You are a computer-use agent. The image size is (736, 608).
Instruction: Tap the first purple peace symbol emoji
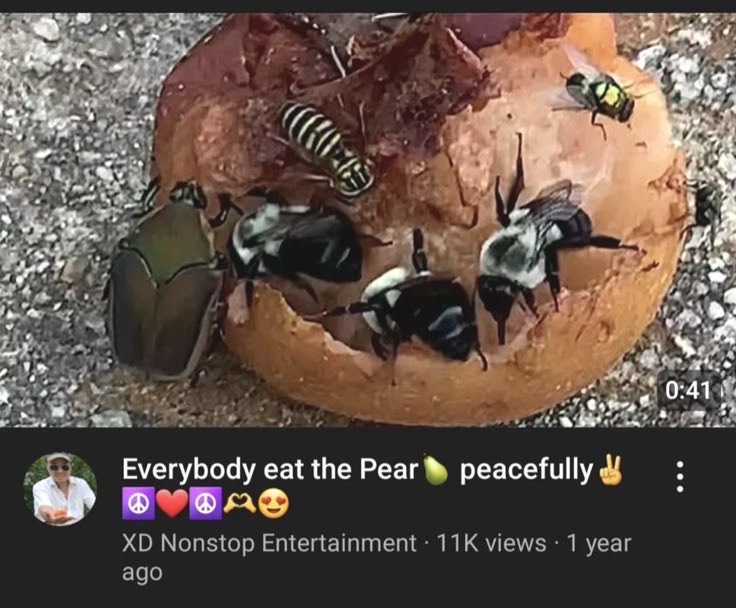pos(138,504)
